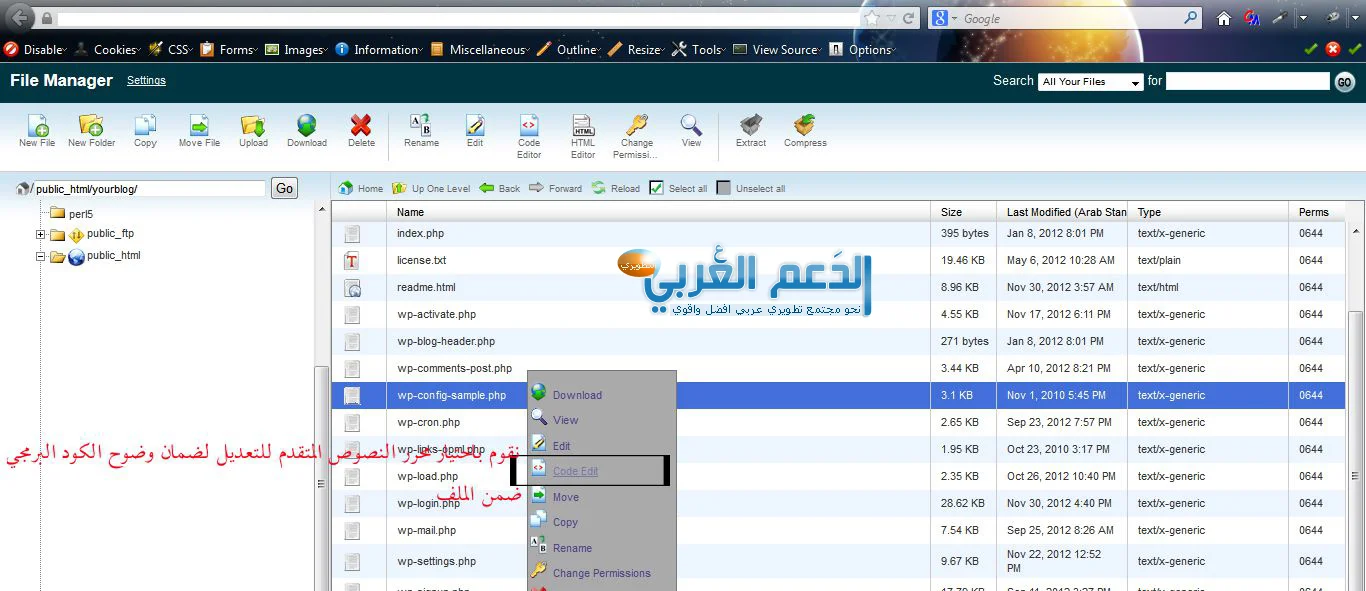Click the search text input field

[1247, 82]
